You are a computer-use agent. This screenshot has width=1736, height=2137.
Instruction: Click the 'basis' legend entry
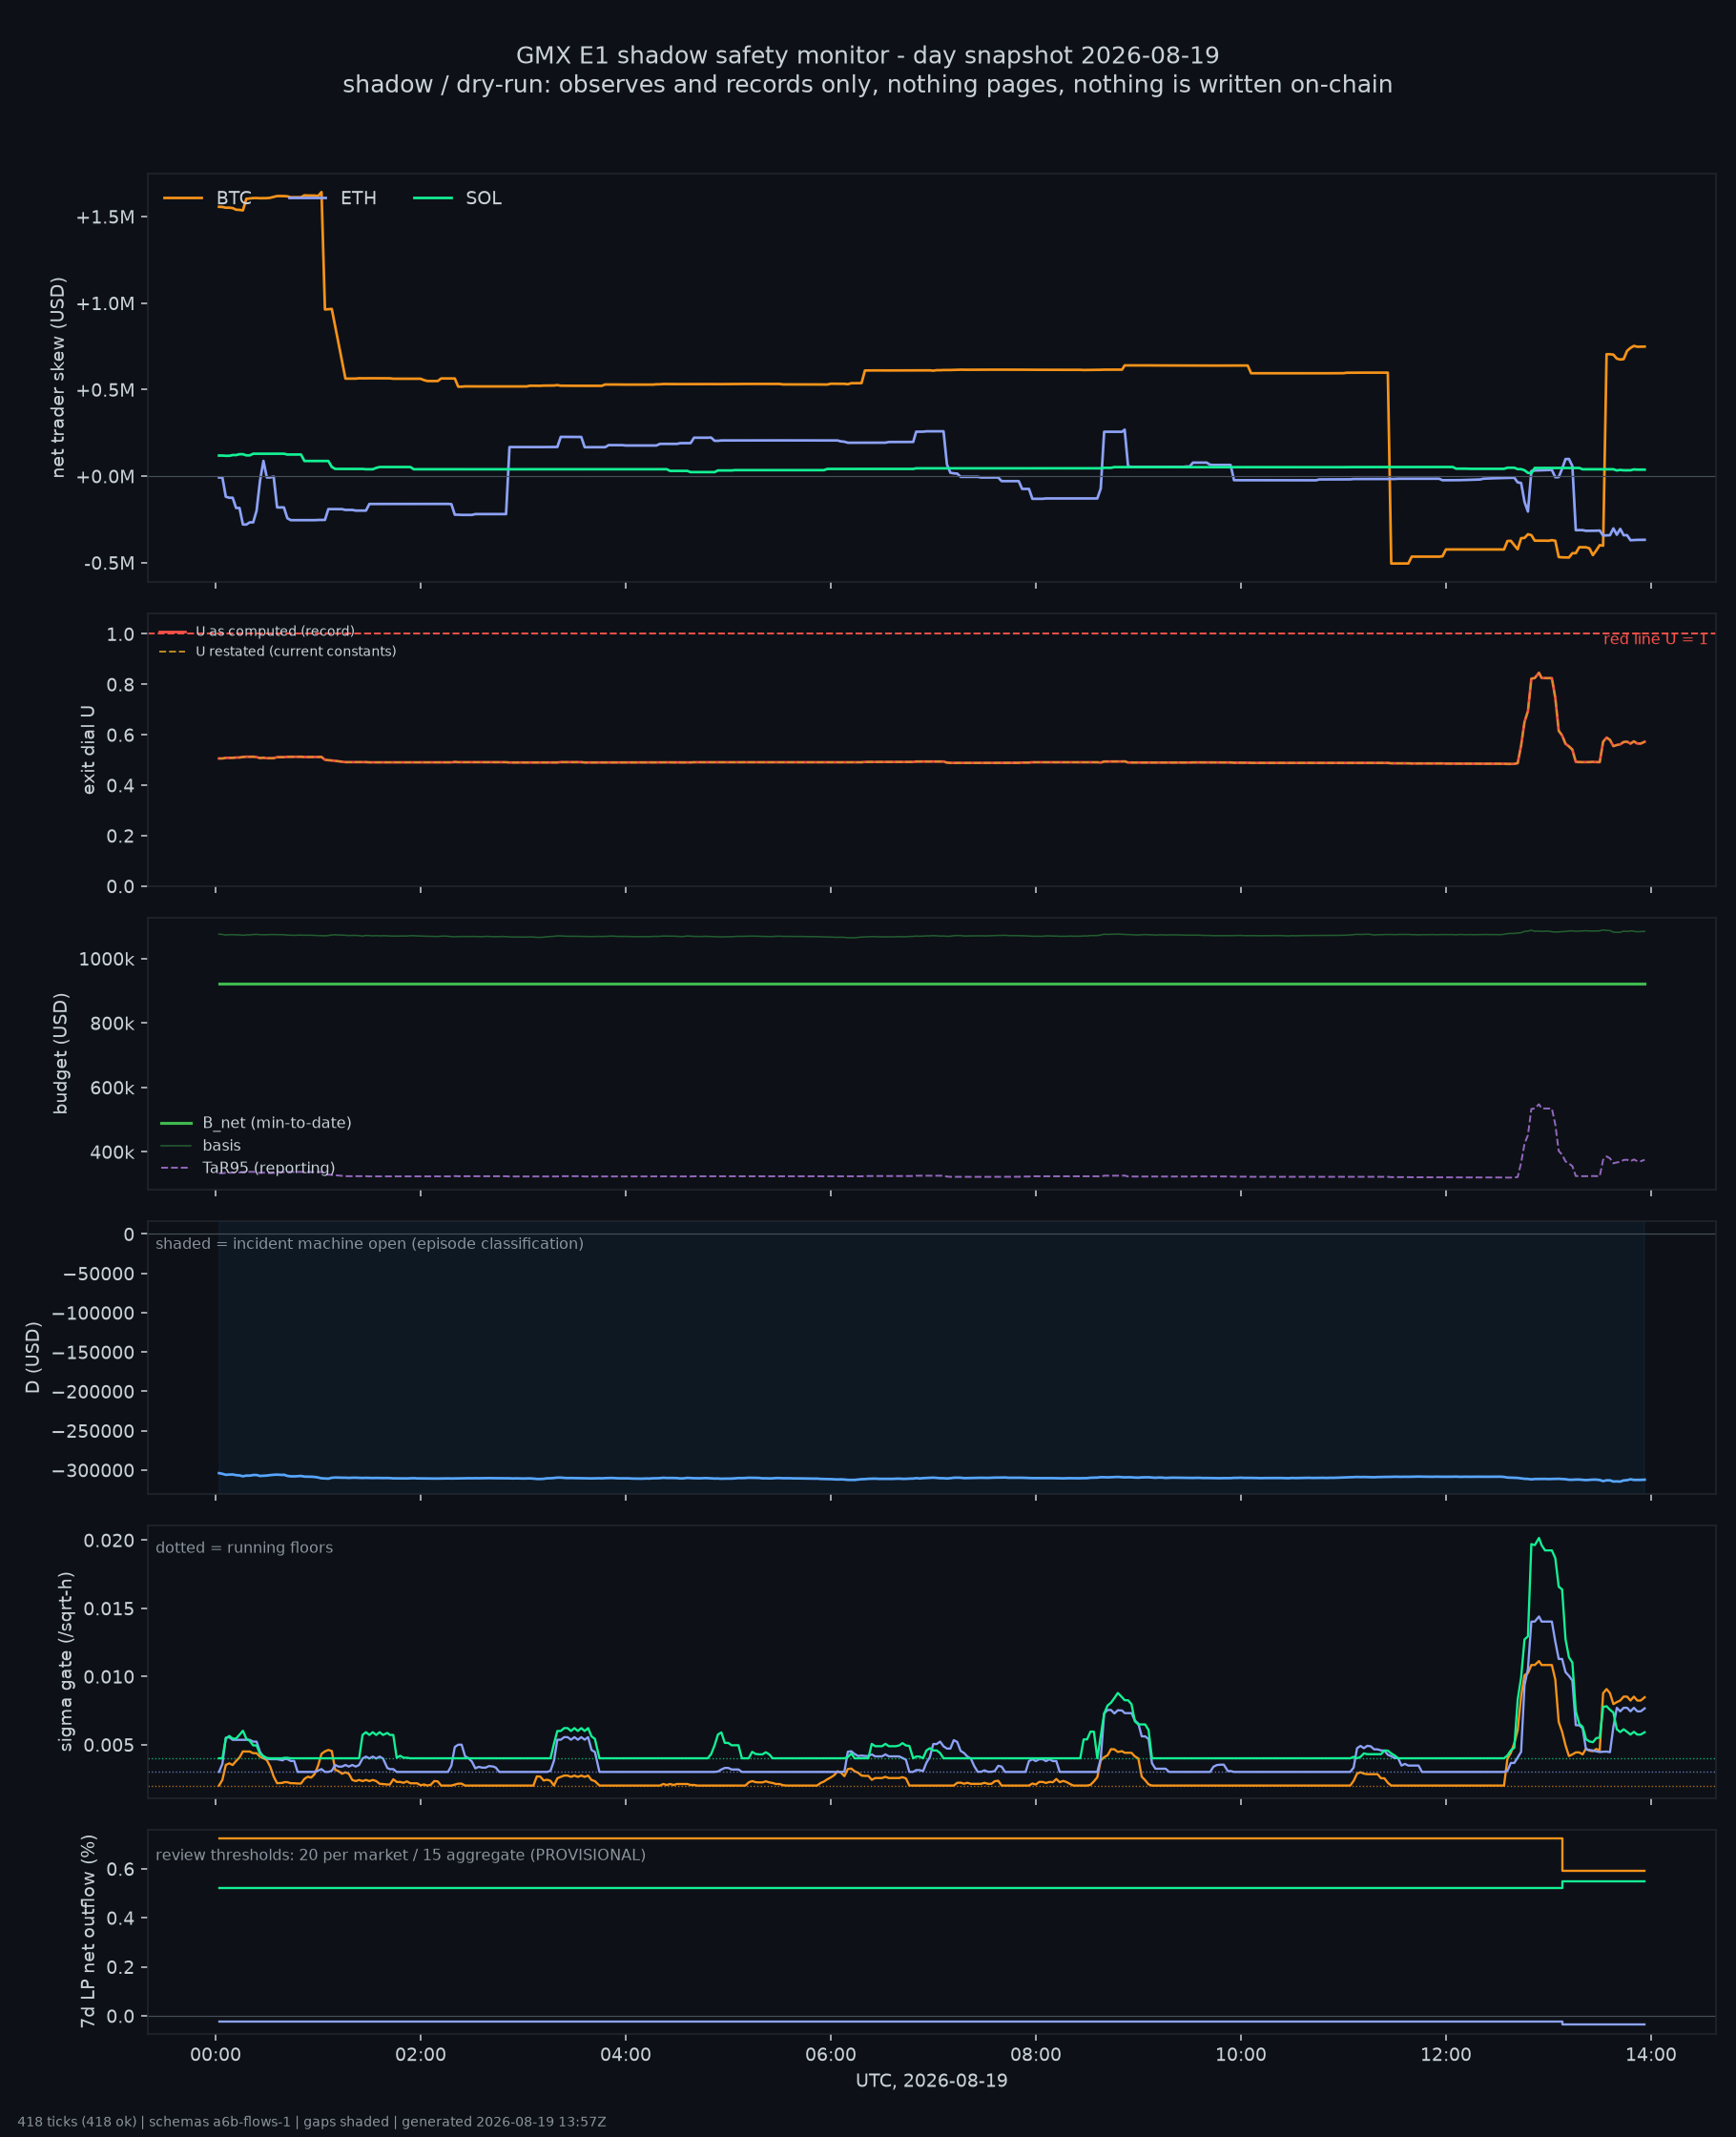pos(221,1145)
